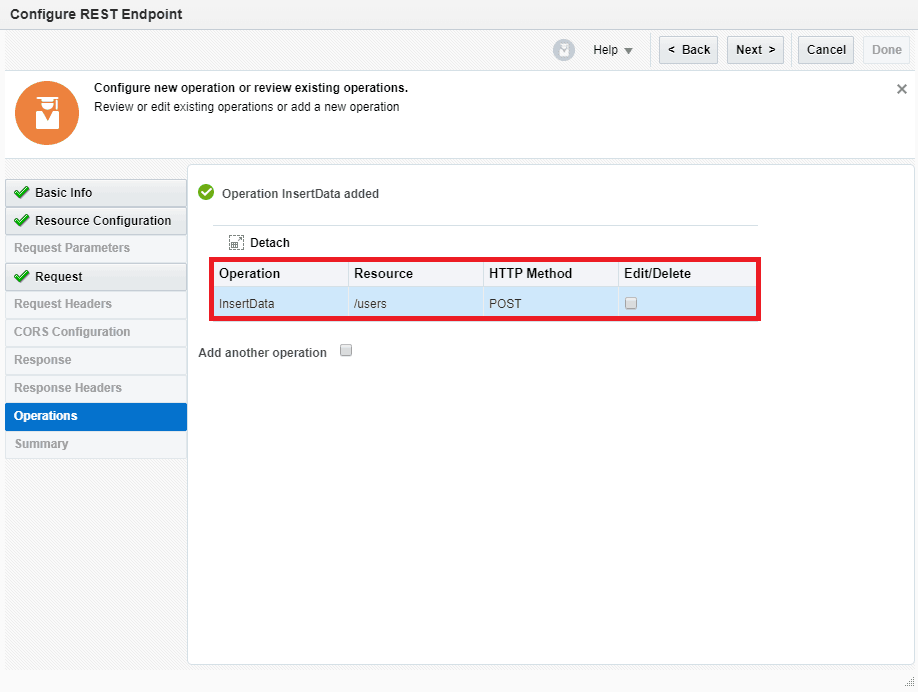The height and width of the screenshot is (692, 918).
Task: Click the orange REST adapter icon
Action: coord(47,114)
